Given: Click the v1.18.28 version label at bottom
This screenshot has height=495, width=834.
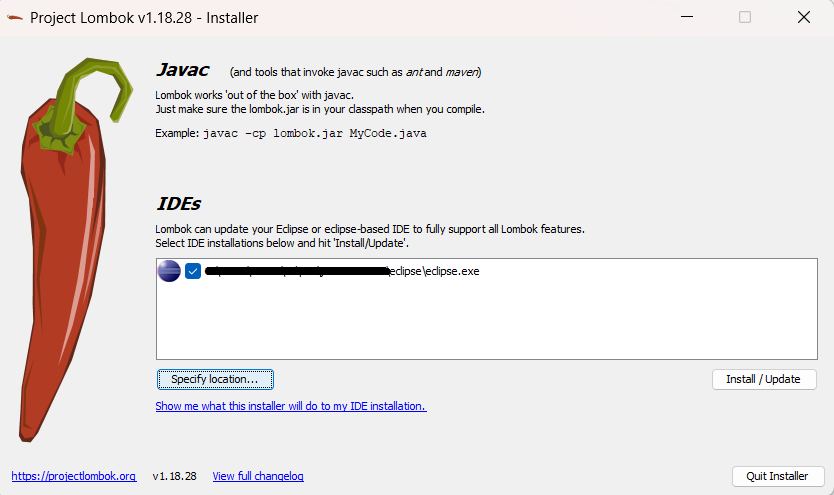Looking at the screenshot, I should coord(174,476).
